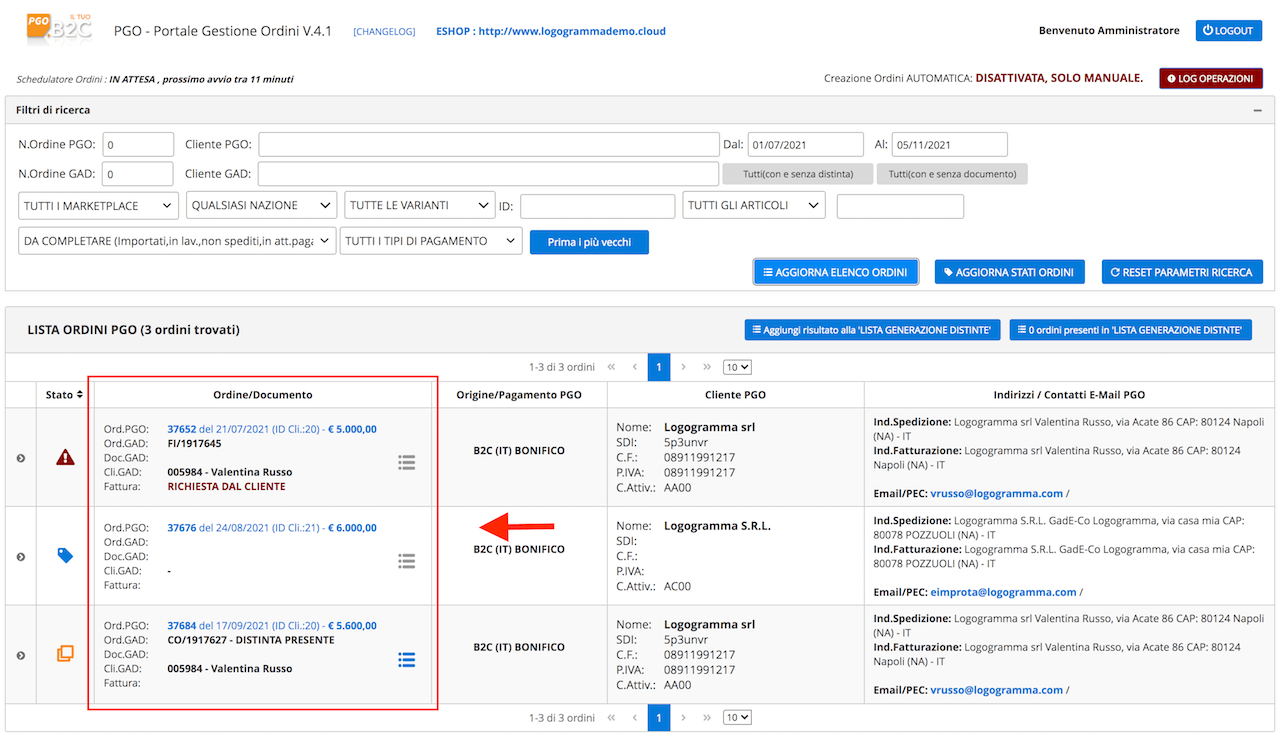Open the CHANGELOG link

(x=384, y=31)
